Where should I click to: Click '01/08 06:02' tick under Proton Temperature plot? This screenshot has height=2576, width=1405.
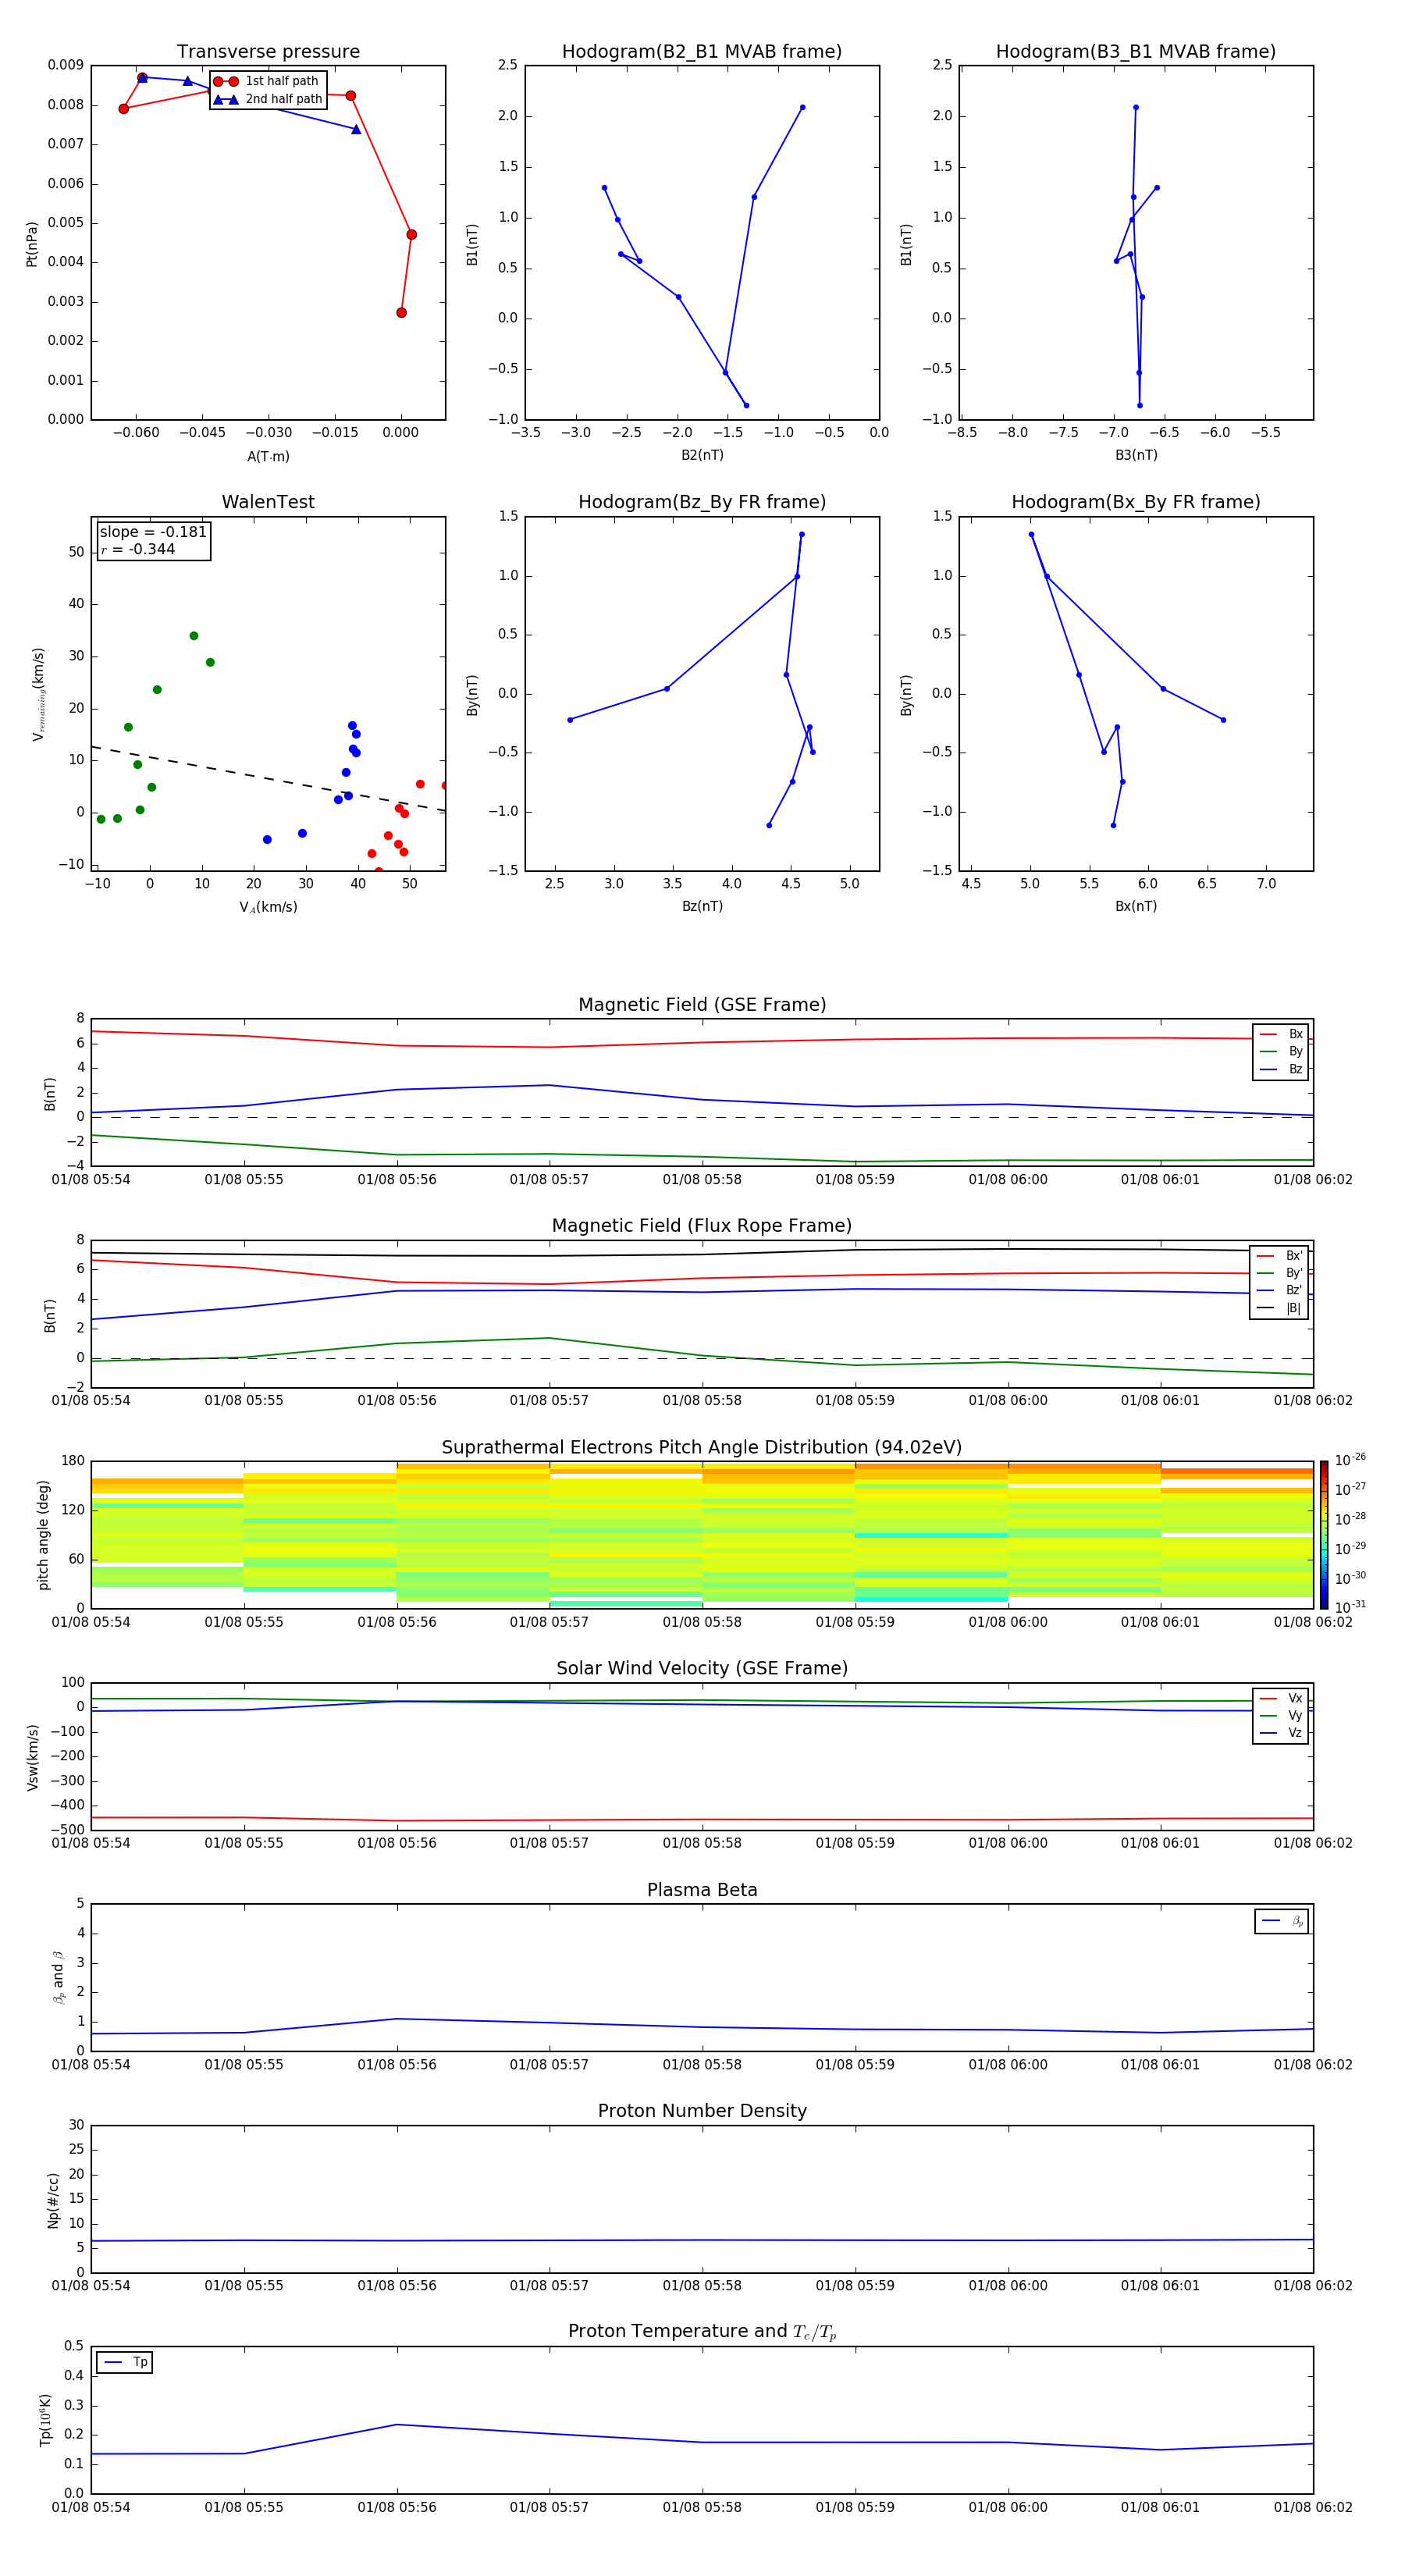[x=1312, y=2507]
